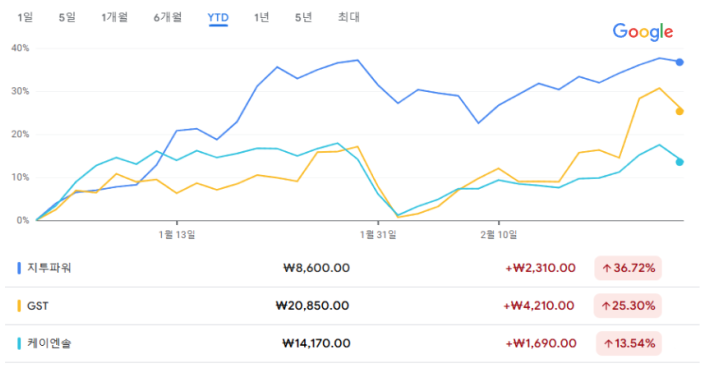
Task: Click the 36.72% gain badge
Action: [x=628, y=268]
